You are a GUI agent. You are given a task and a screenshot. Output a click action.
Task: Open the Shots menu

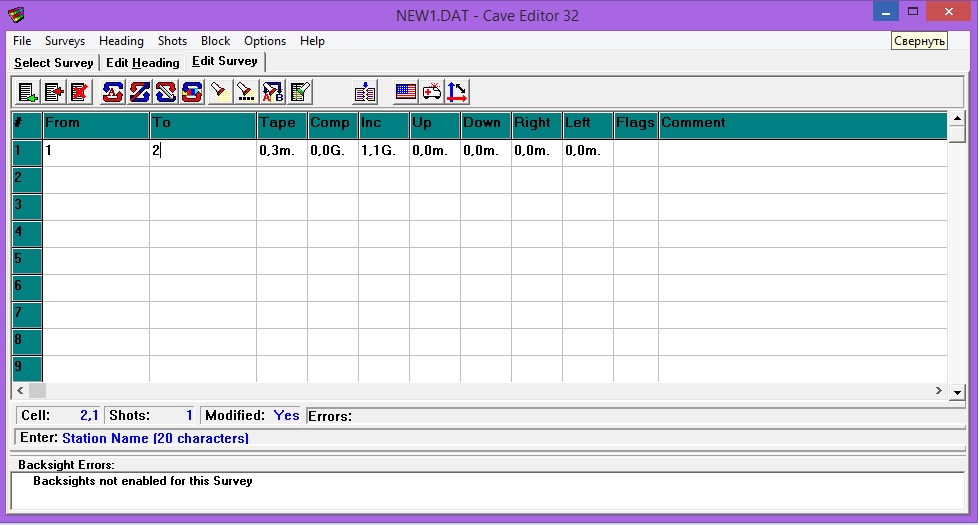(x=172, y=41)
